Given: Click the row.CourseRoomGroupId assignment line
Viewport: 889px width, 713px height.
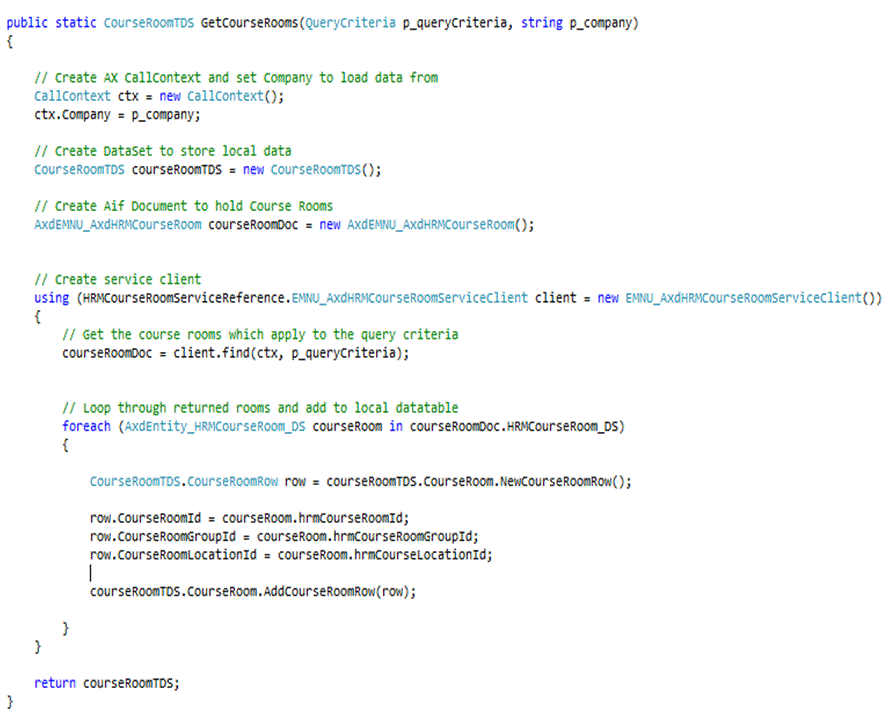Looking at the screenshot, I should [x=284, y=537].
